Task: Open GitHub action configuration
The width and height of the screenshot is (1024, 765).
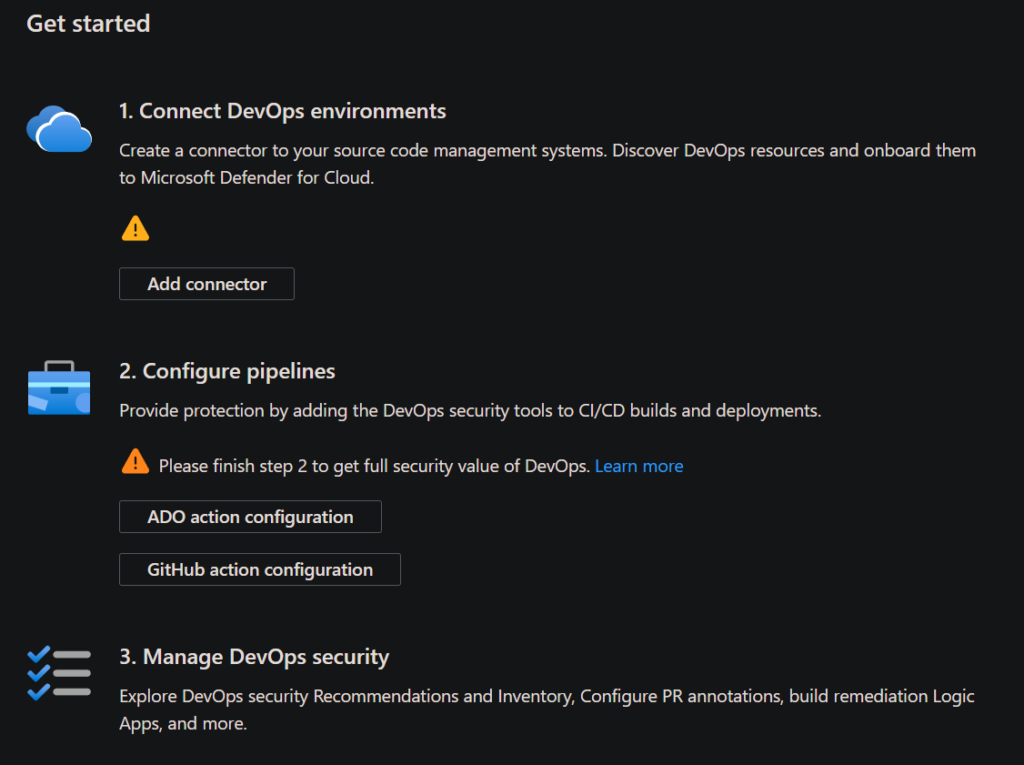Action: click(260, 570)
